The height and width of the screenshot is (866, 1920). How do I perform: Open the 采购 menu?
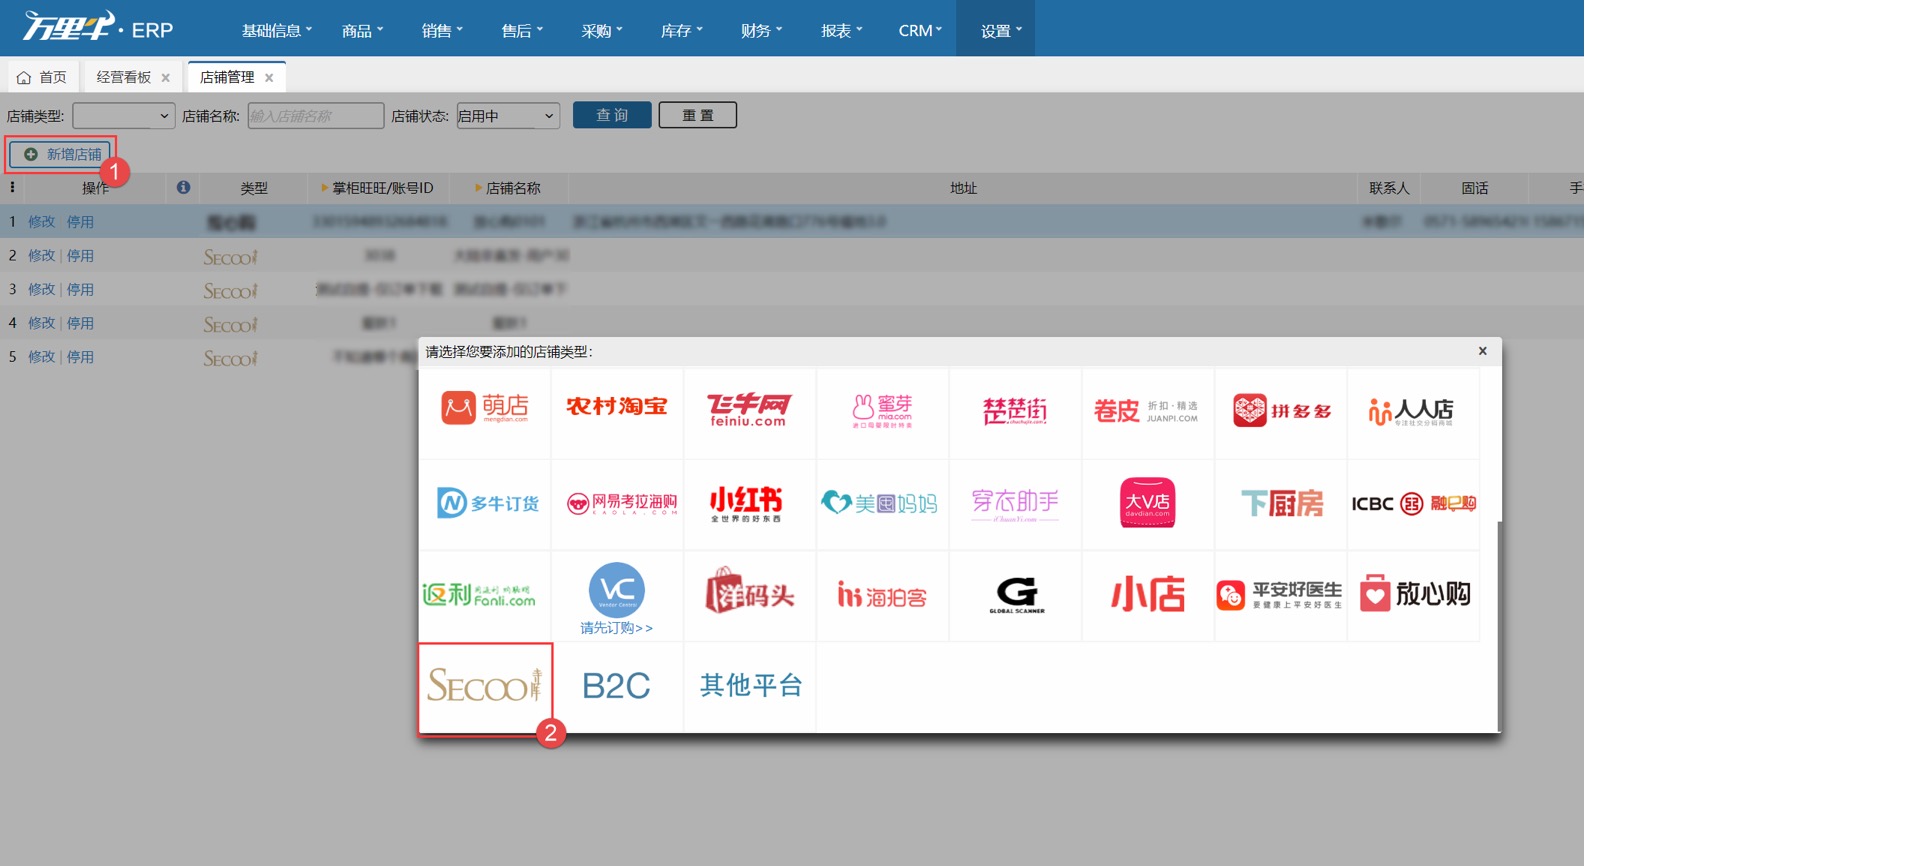(602, 30)
